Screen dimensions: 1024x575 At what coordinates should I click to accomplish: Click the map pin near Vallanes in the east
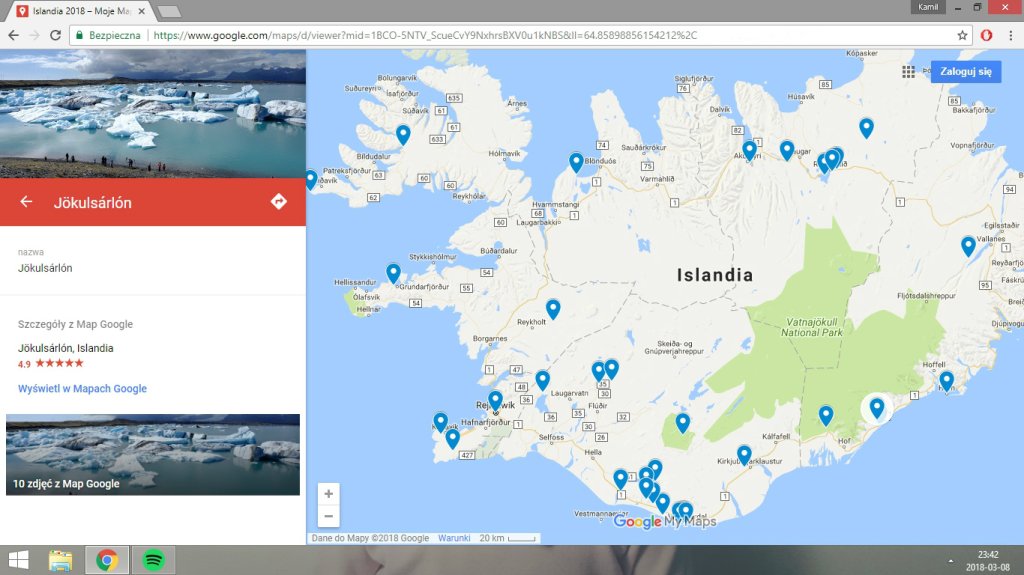tap(968, 246)
